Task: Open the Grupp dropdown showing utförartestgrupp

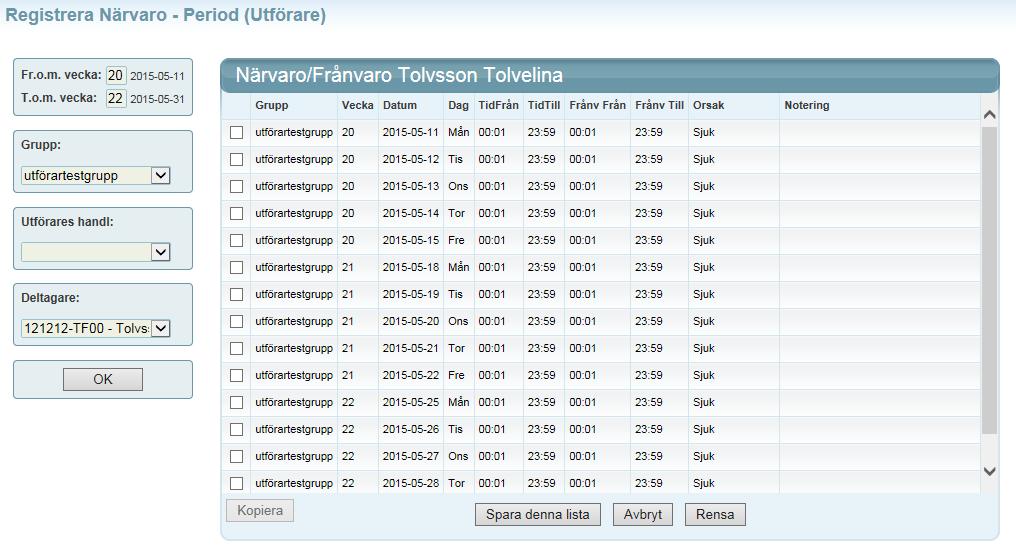Action: 95,176
